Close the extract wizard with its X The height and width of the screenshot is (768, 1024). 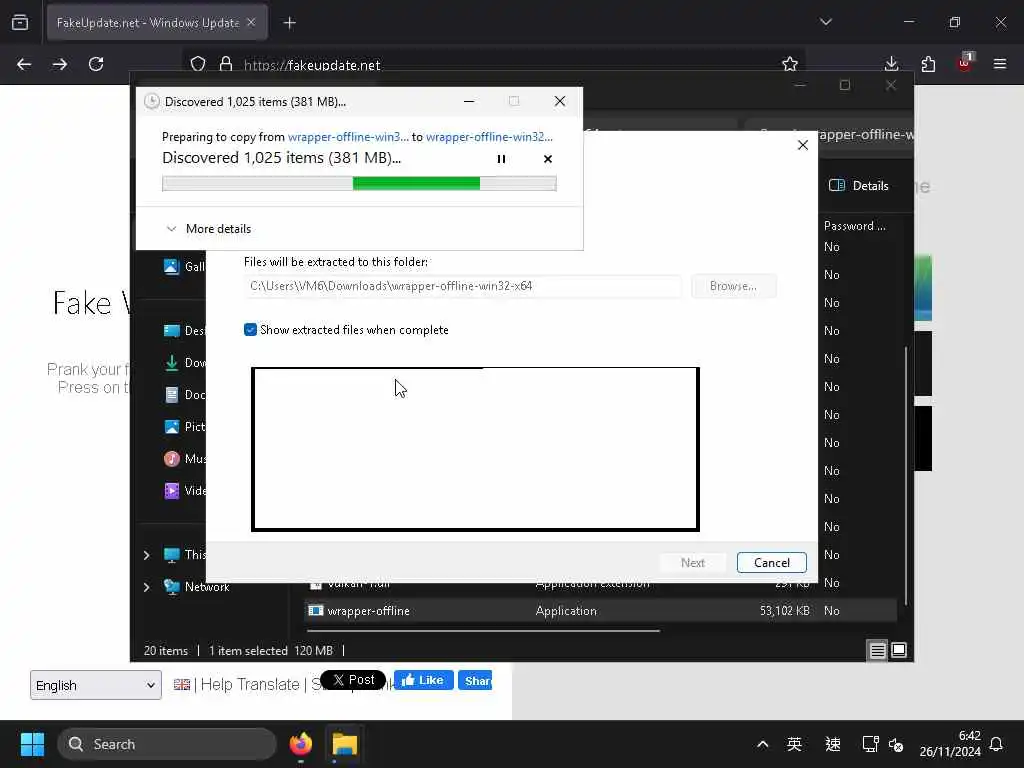pos(803,145)
